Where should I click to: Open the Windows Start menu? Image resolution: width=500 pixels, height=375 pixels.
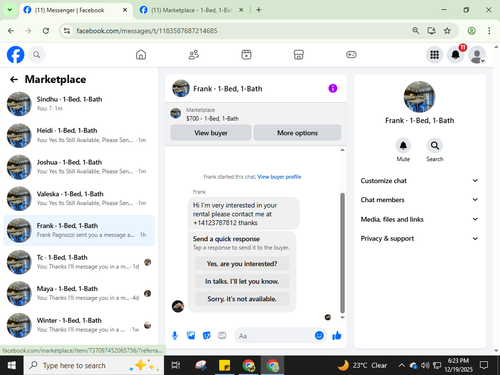click(12, 365)
